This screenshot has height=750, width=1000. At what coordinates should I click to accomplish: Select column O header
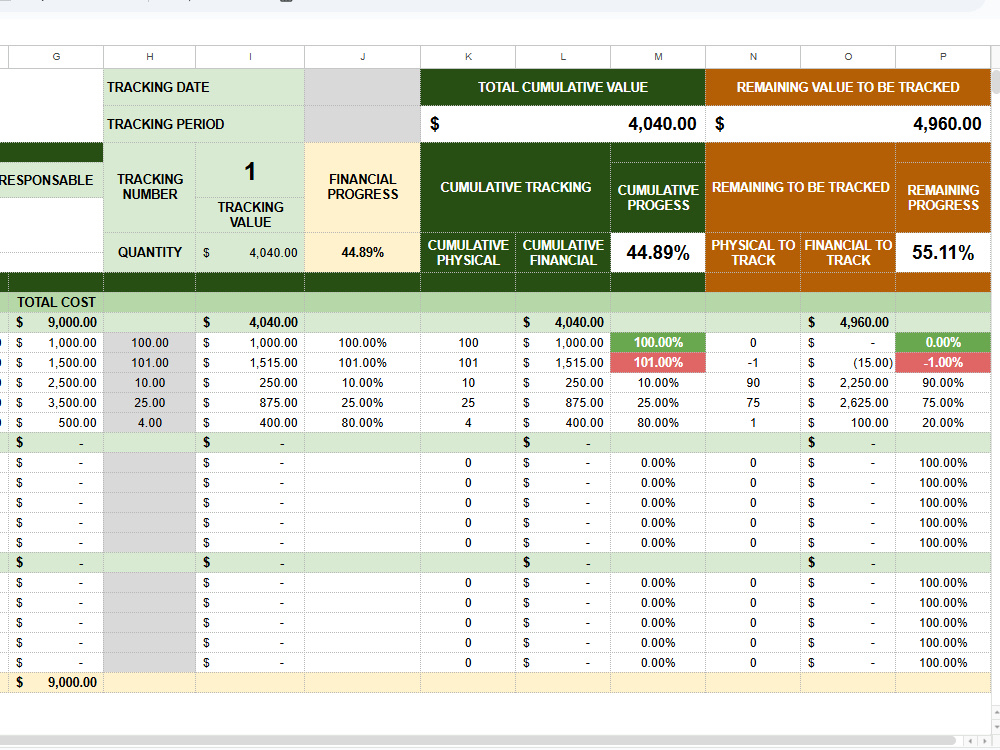click(848, 57)
